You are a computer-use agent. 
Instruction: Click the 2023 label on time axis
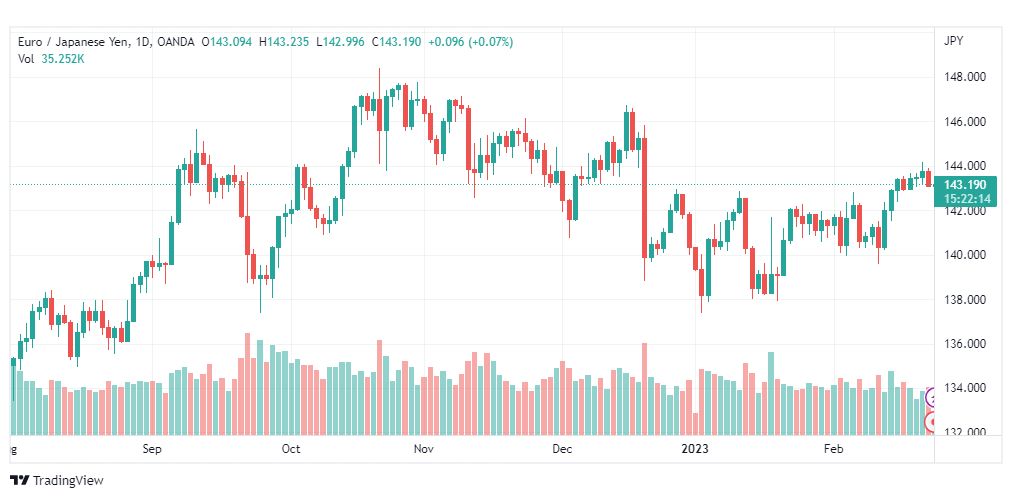pyautogui.click(x=695, y=449)
